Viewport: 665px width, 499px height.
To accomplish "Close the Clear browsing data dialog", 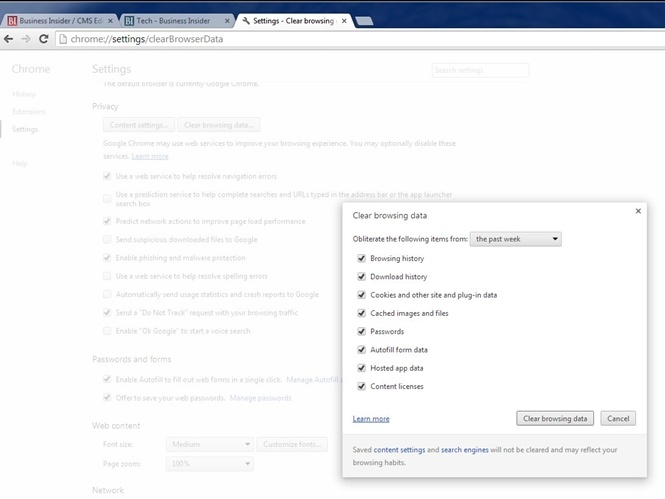I will 638,211.
